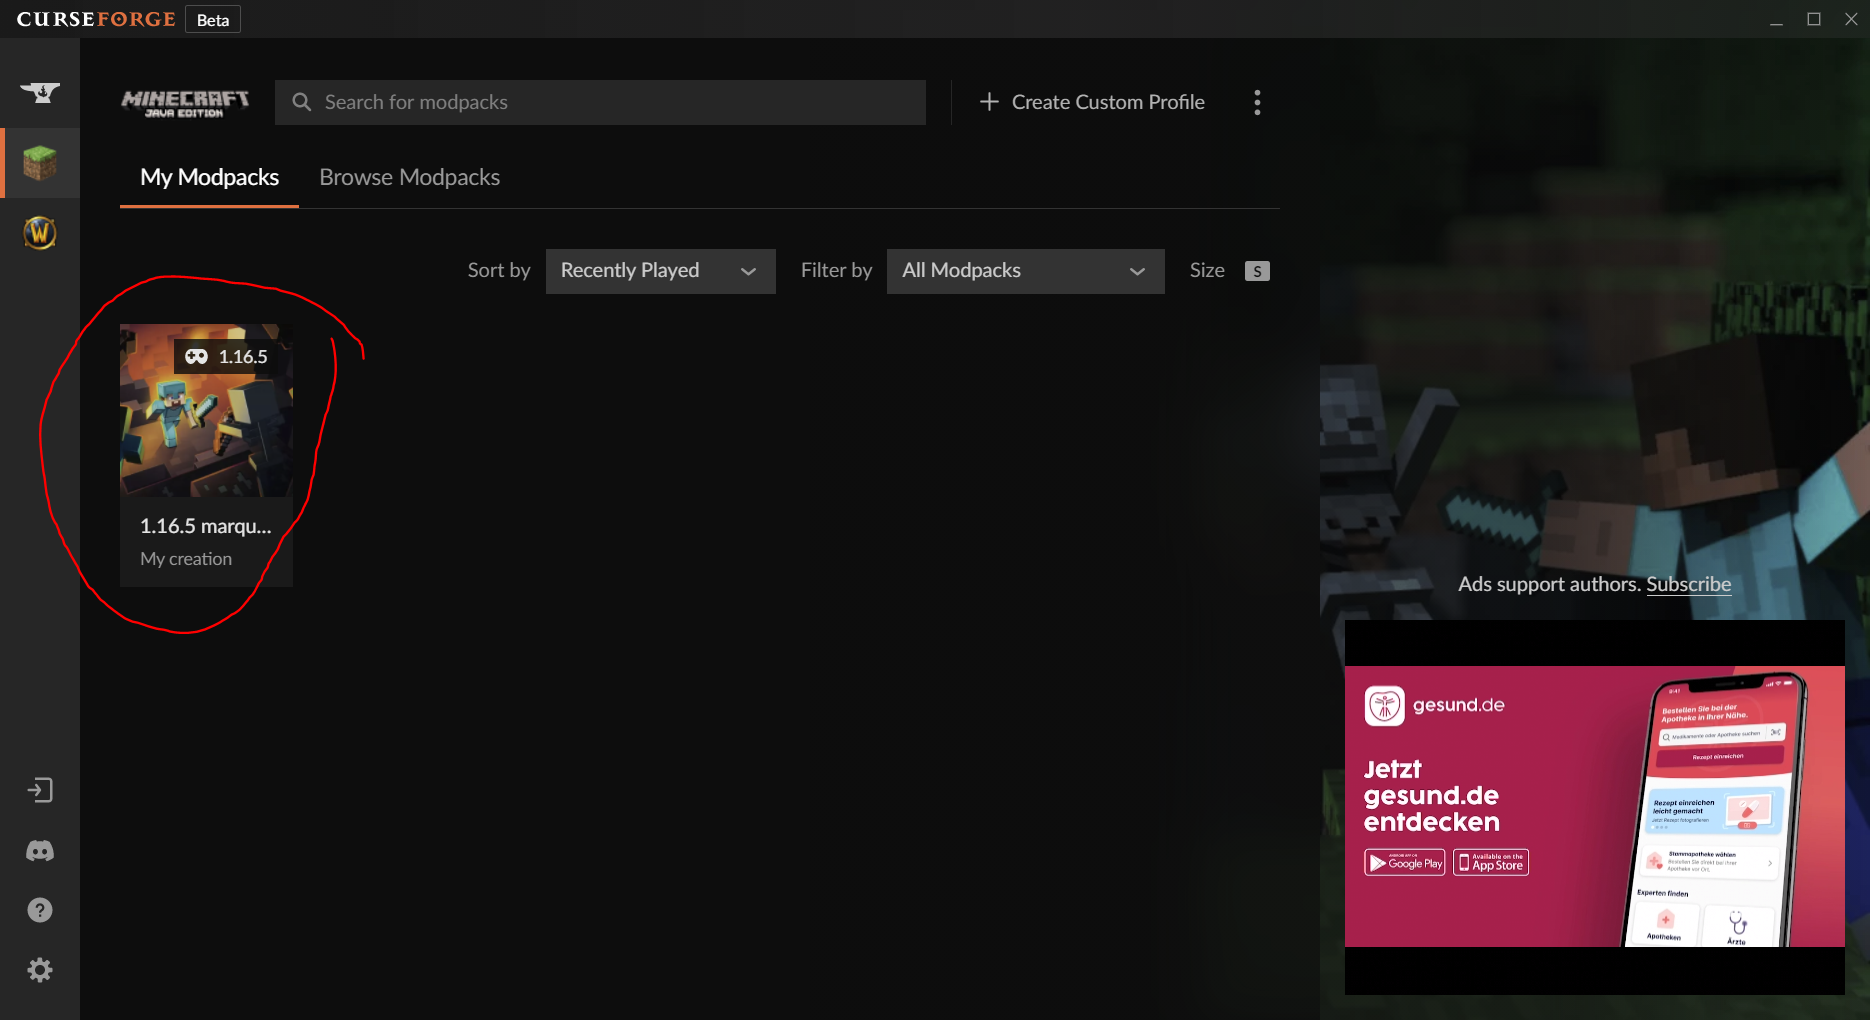The image size is (1870, 1020).
Task: Select the World of Warcraft game icon
Action: [x=40, y=233]
